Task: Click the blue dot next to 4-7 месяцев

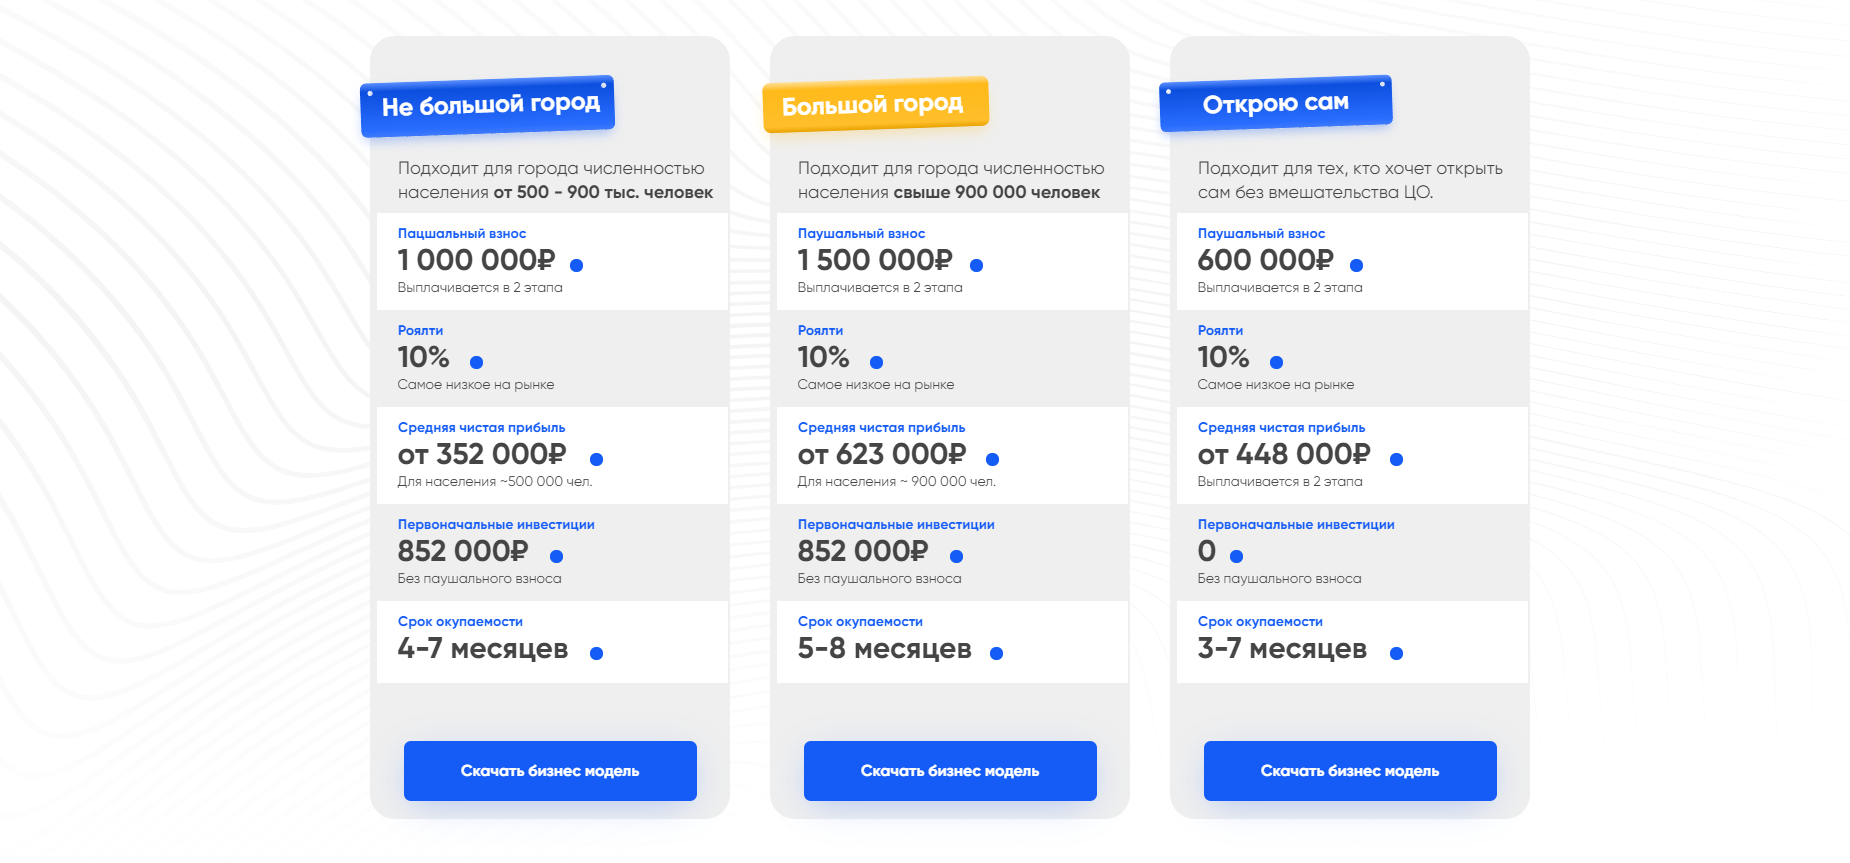Action: pyautogui.click(x=596, y=653)
